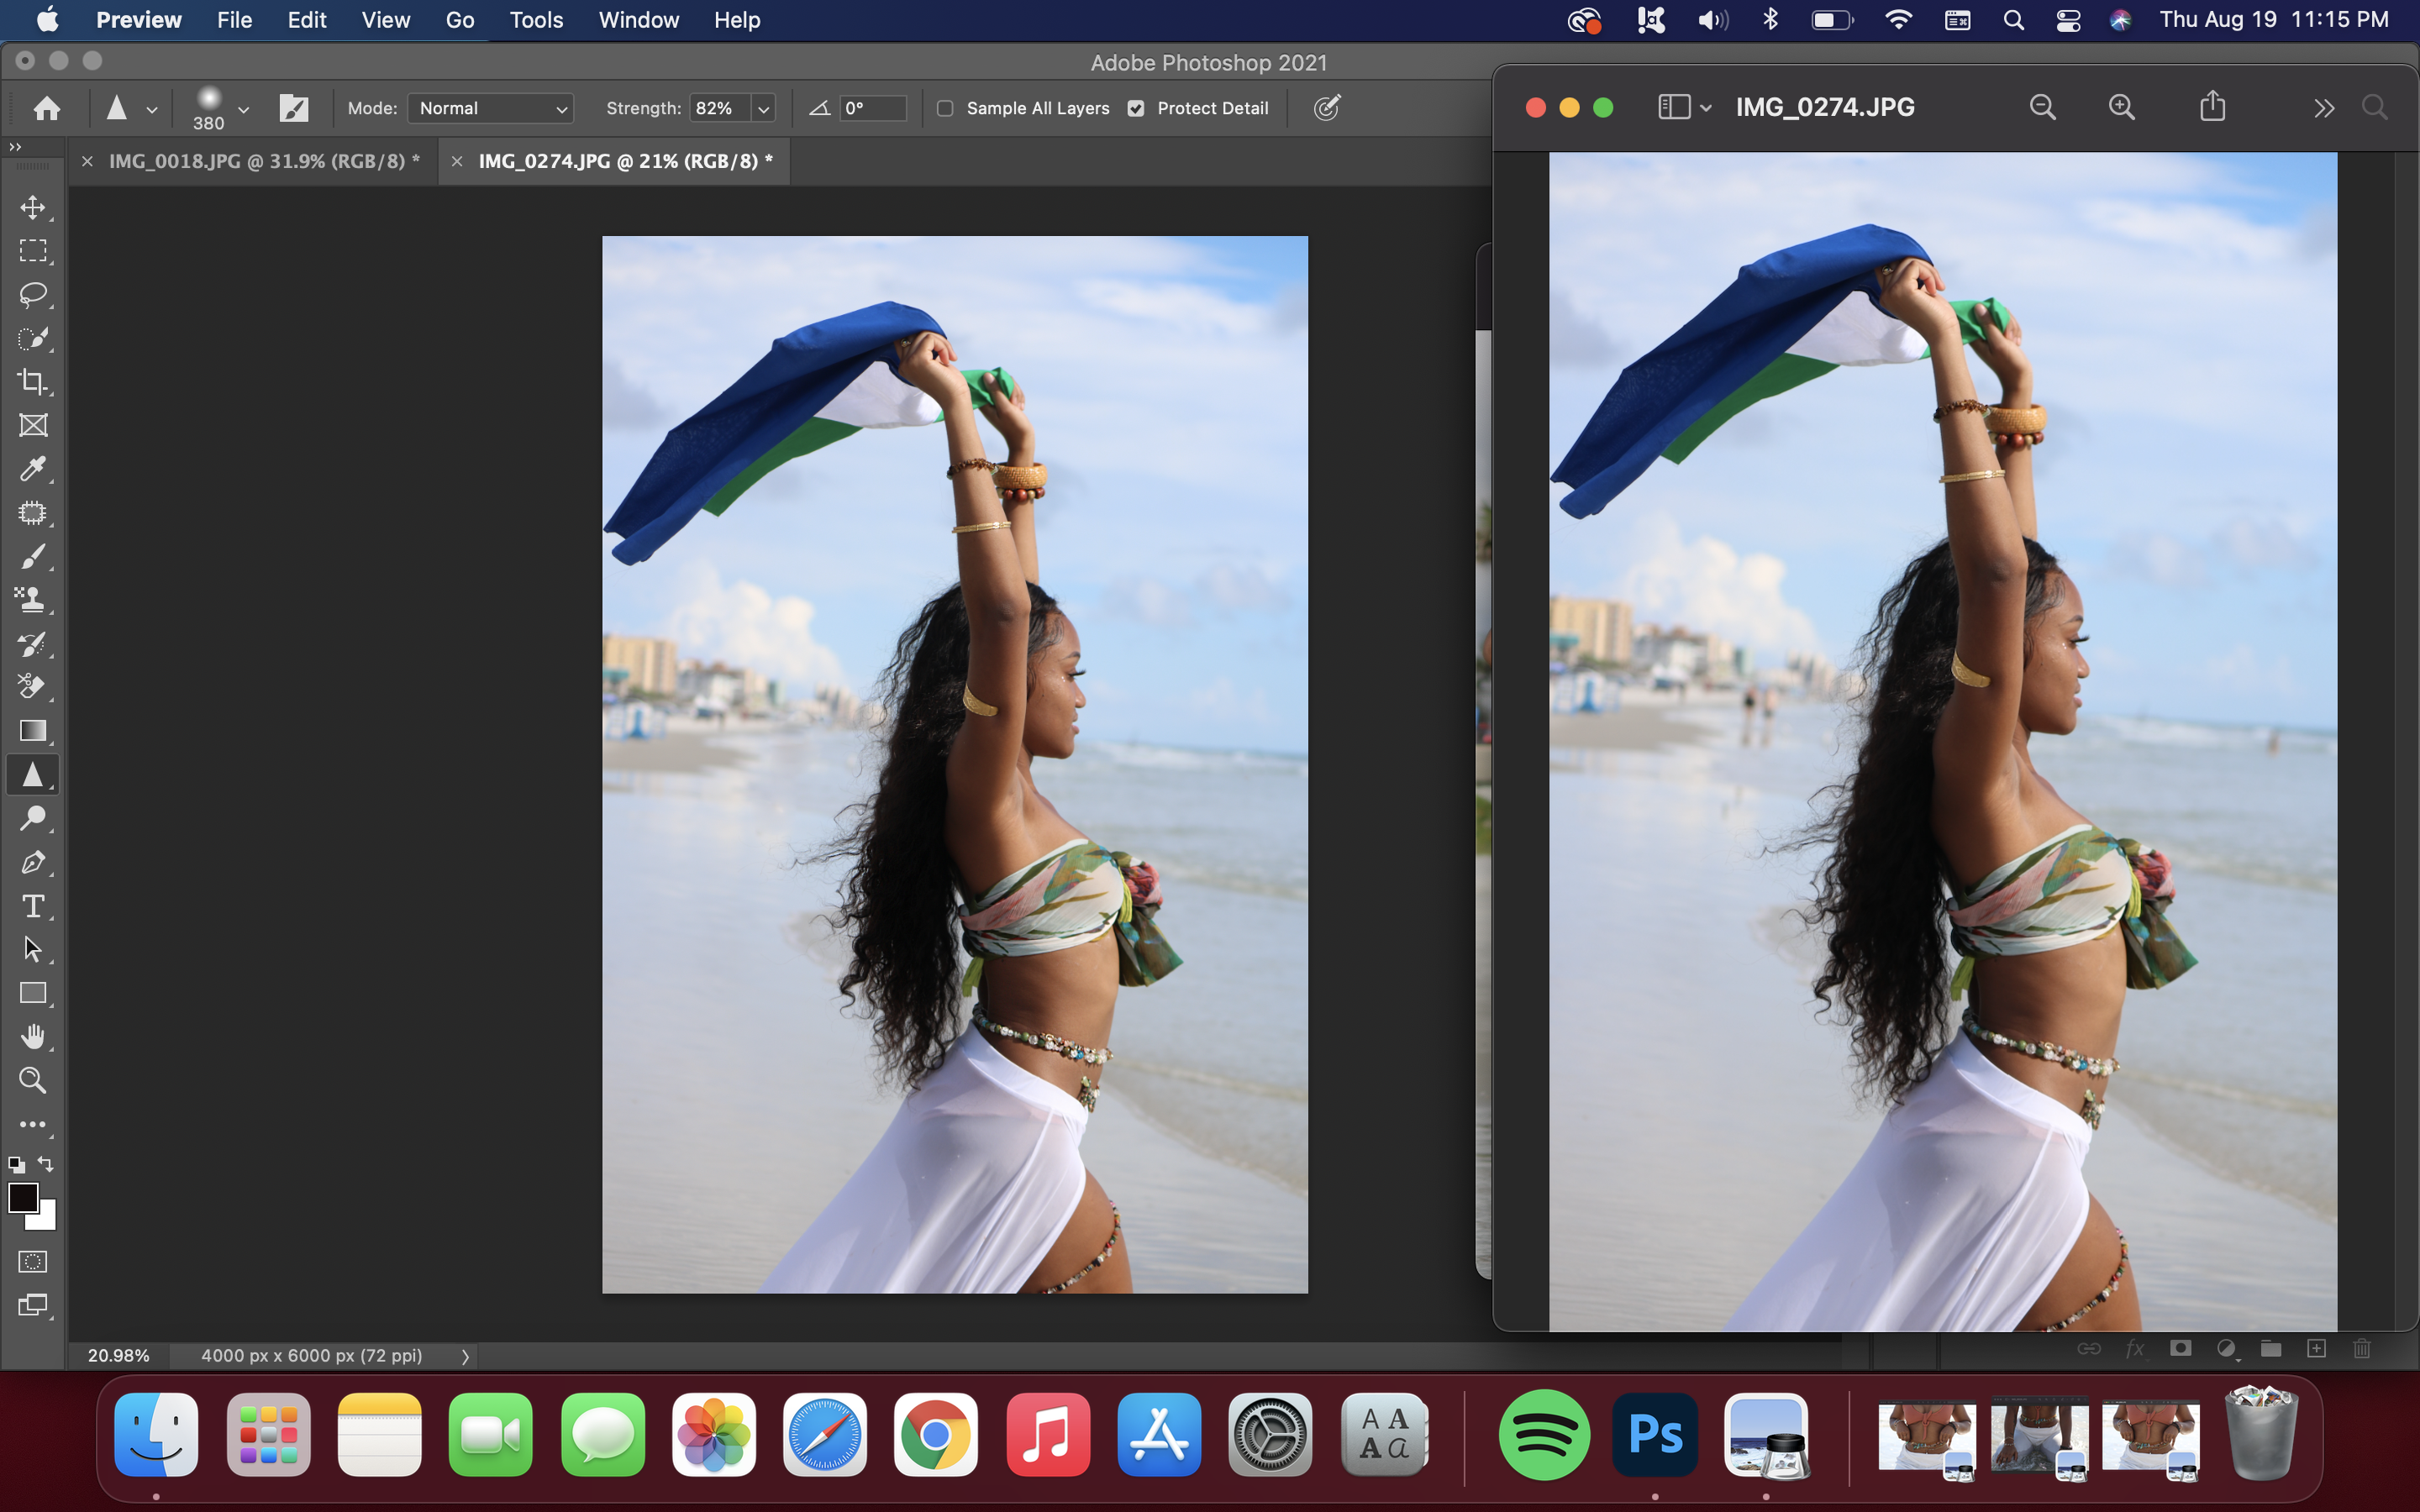Screen dimensions: 2420x1512
Task: Select the Eyedropper tool
Action: click(32, 469)
